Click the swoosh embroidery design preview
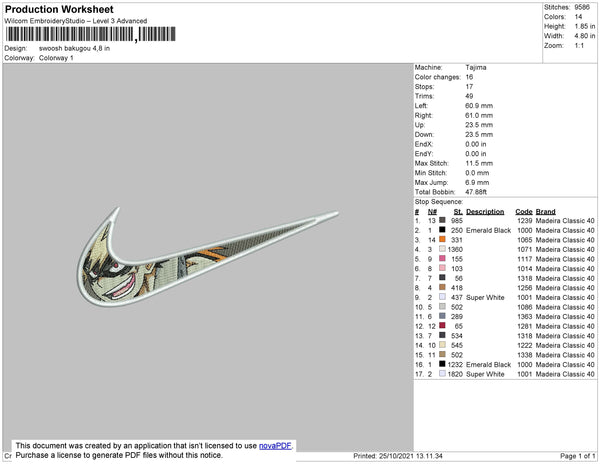This screenshot has width=600, height=464. (x=208, y=257)
